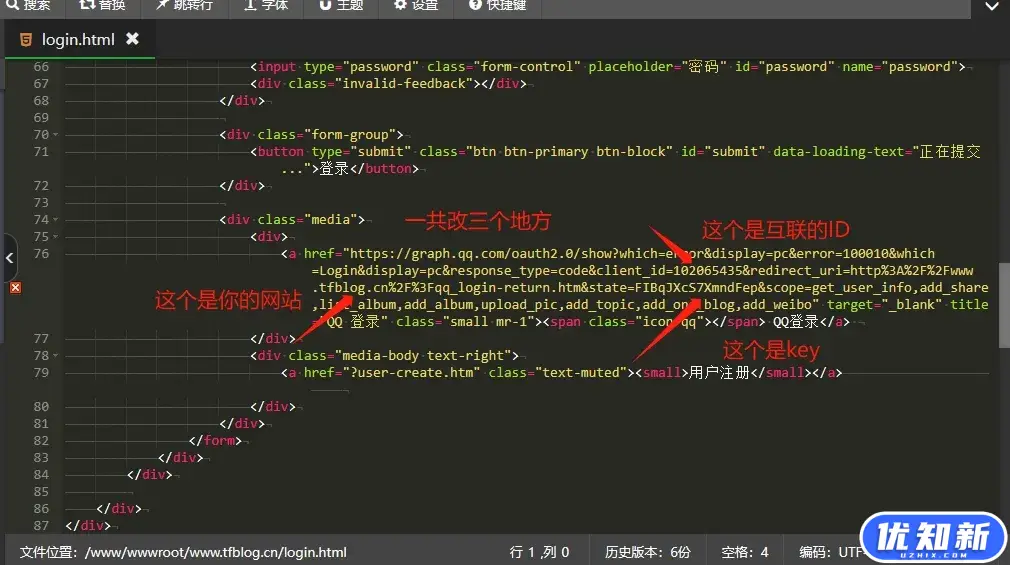This screenshot has height=565, width=1010.
Task: Click the red error marker in the gutter
Action: pos(15,288)
